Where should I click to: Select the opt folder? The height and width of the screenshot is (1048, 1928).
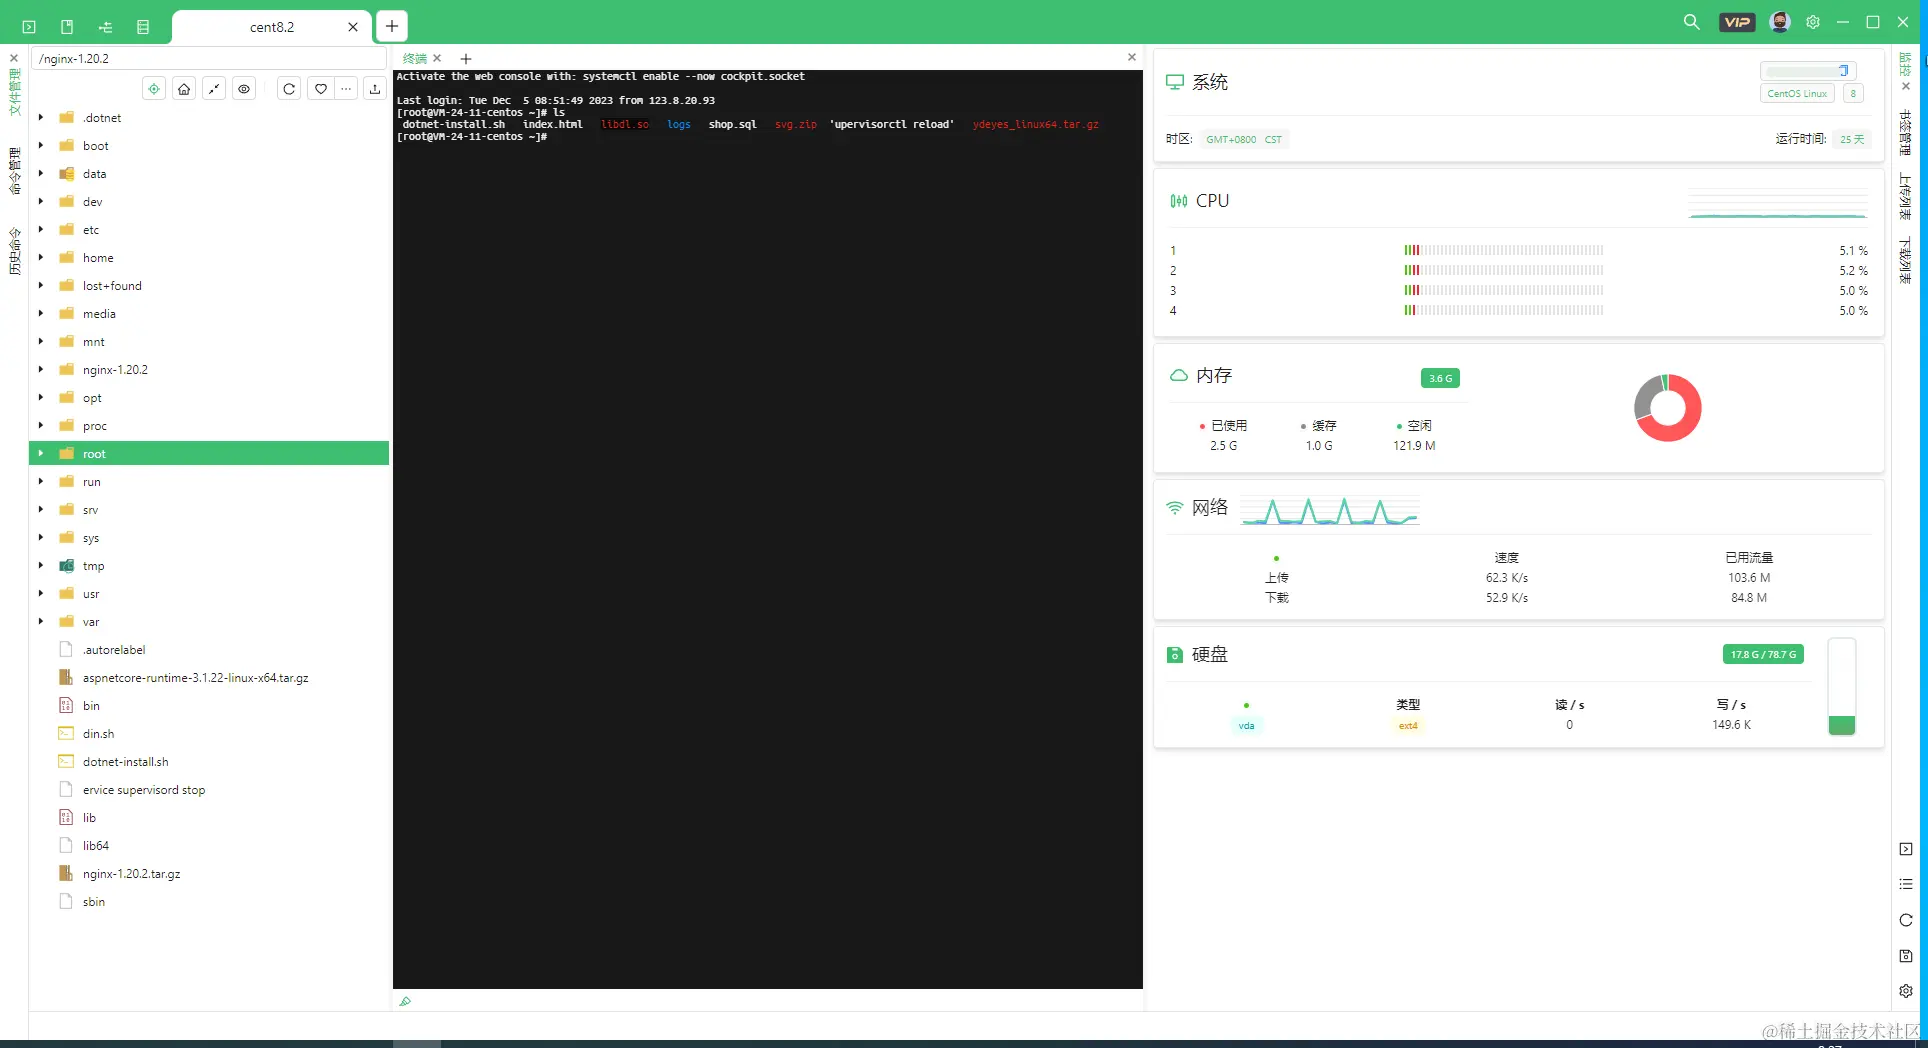[x=209, y=397]
